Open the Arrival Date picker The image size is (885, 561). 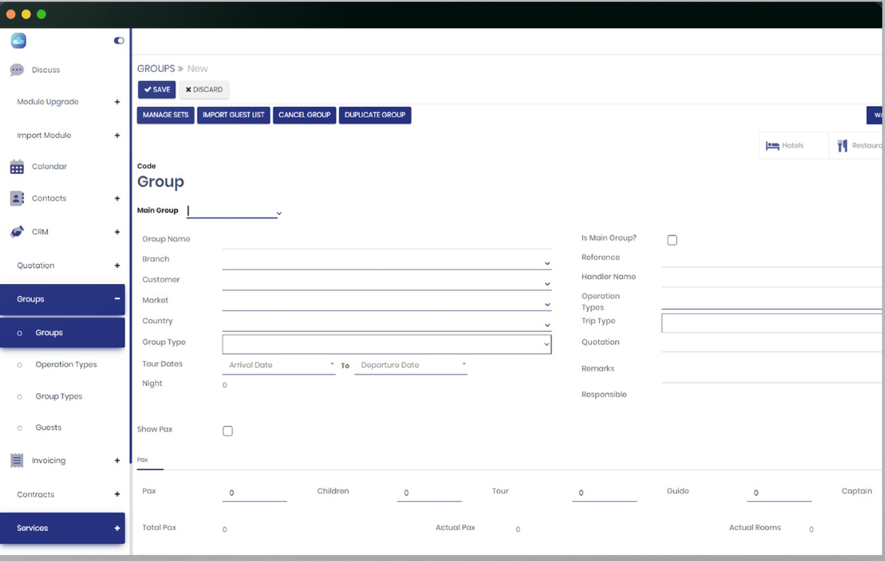(x=279, y=366)
